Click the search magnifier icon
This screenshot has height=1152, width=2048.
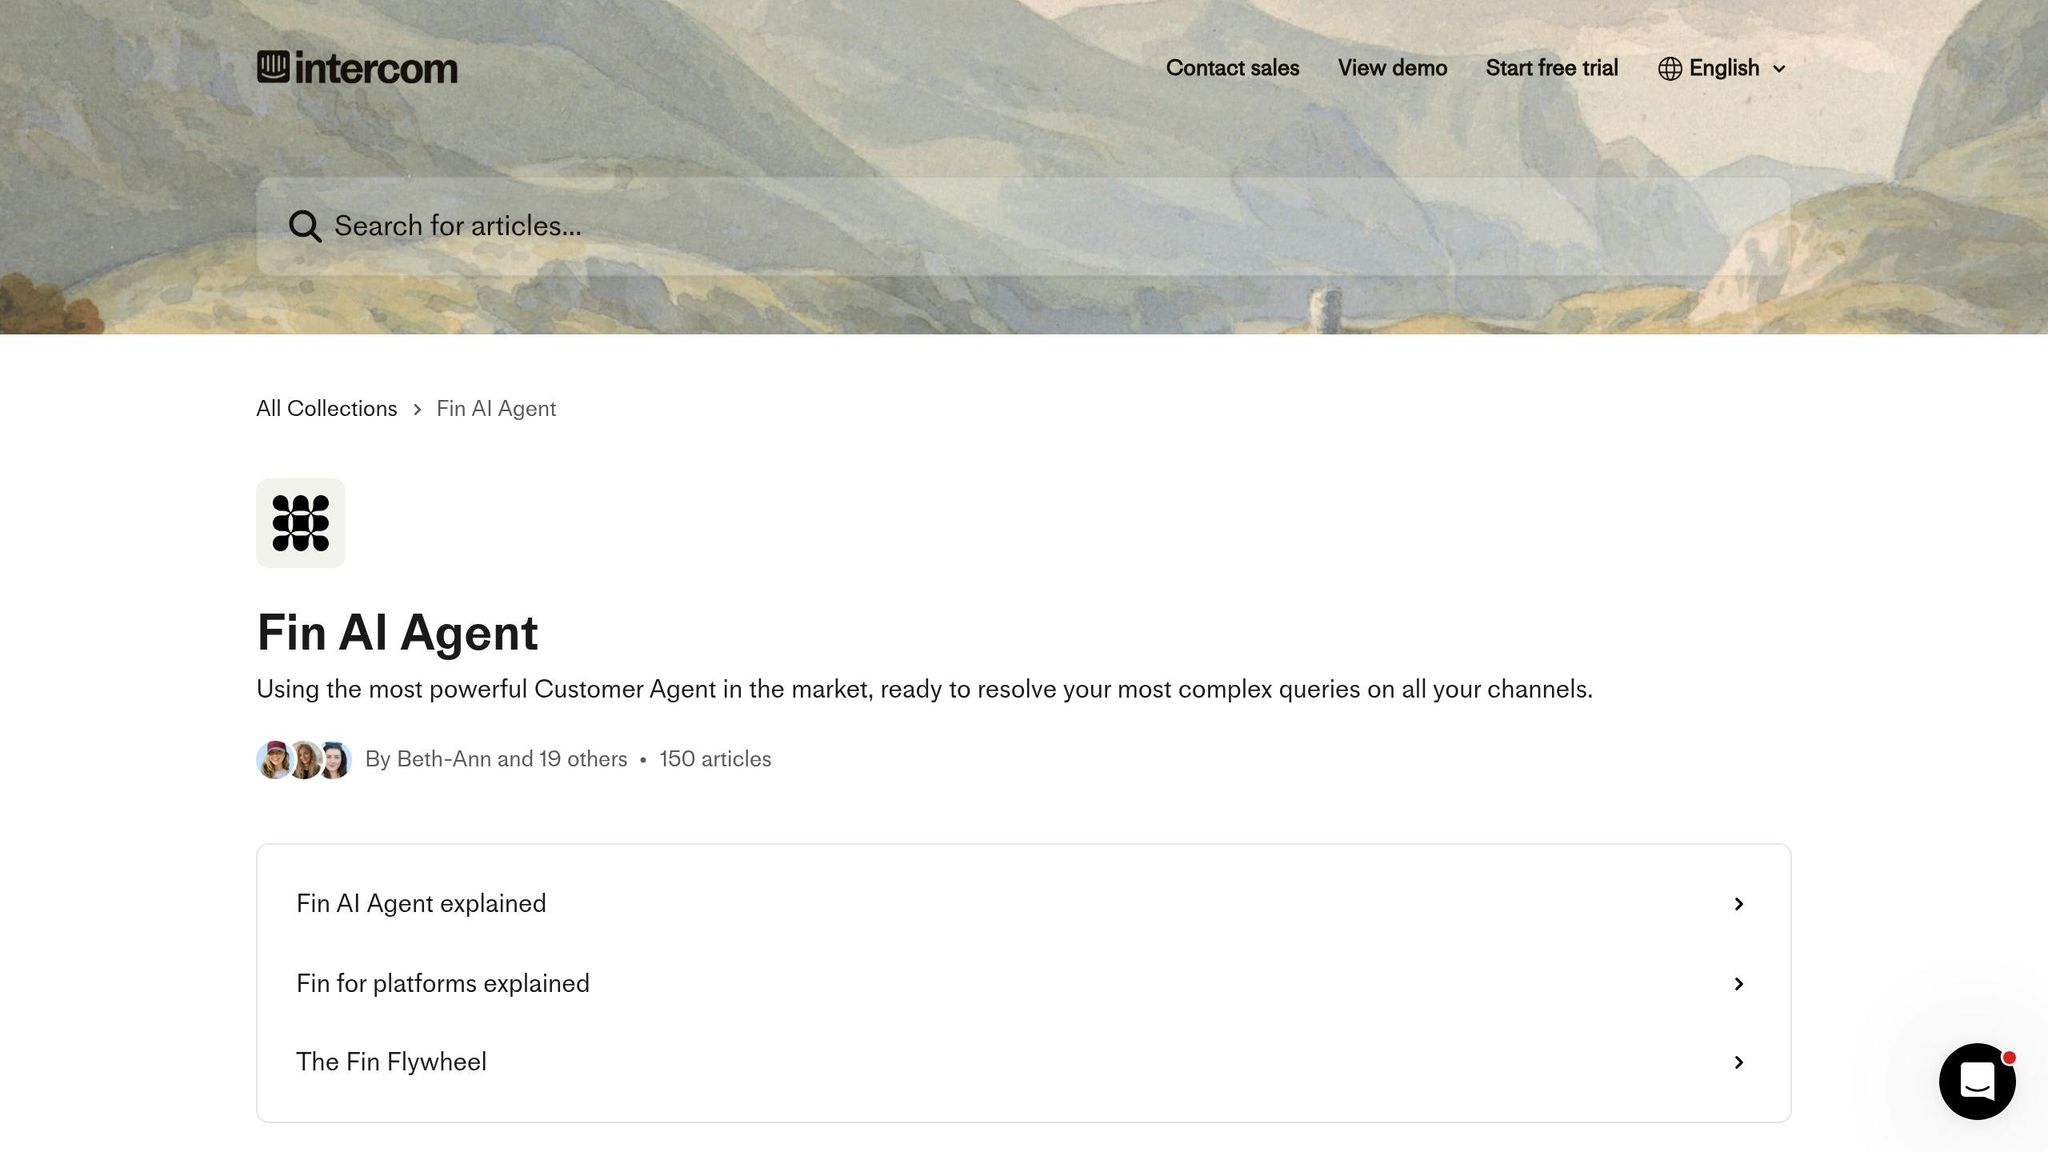pyautogui.click(x=305, y=226)
